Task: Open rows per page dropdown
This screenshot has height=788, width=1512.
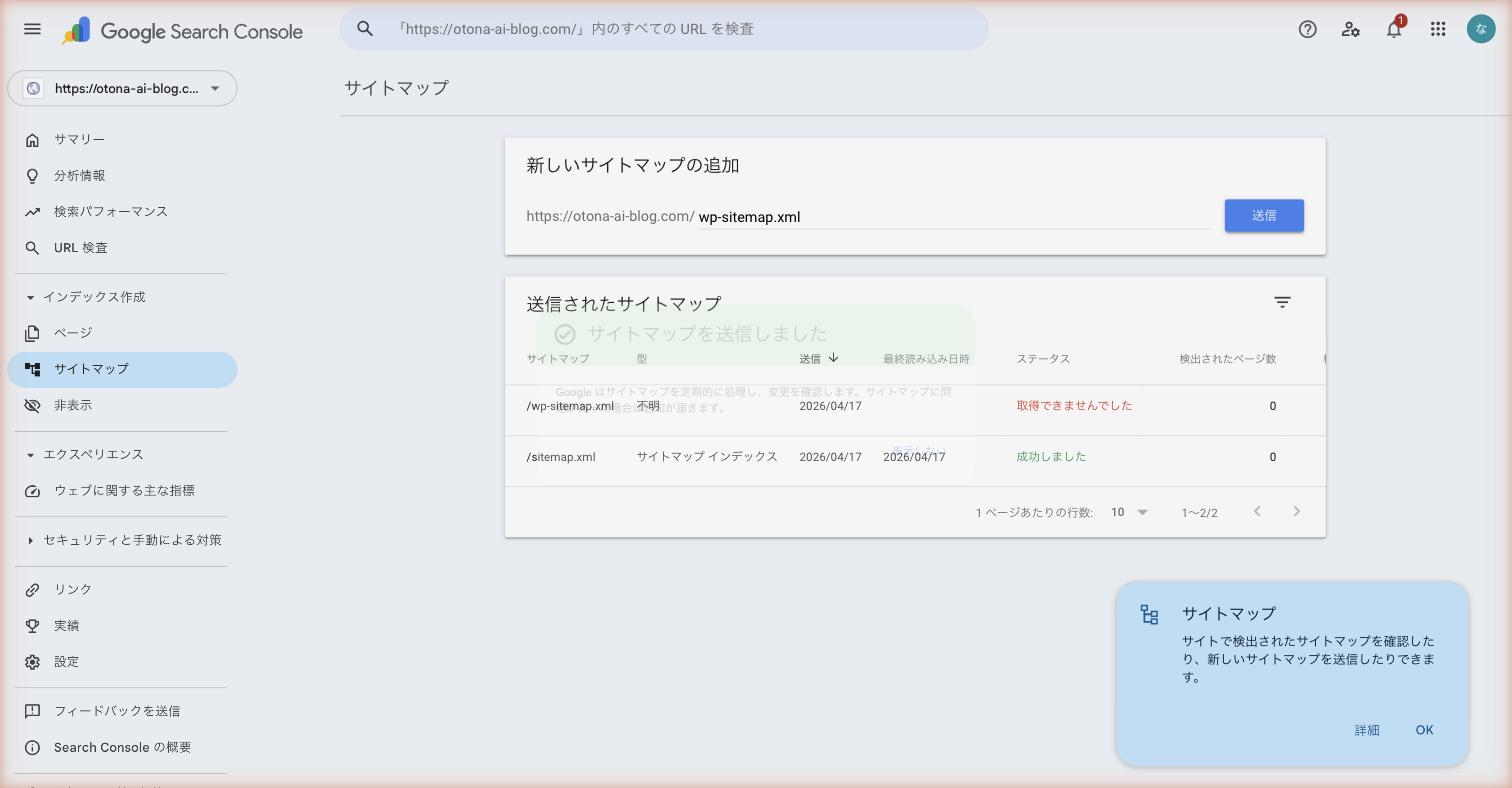Action: pos(1129,512)
